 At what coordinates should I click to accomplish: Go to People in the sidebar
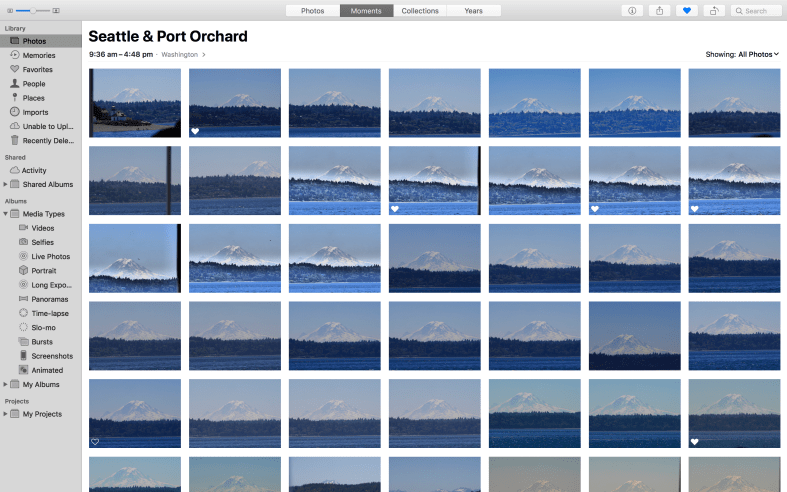coord(34,84)
